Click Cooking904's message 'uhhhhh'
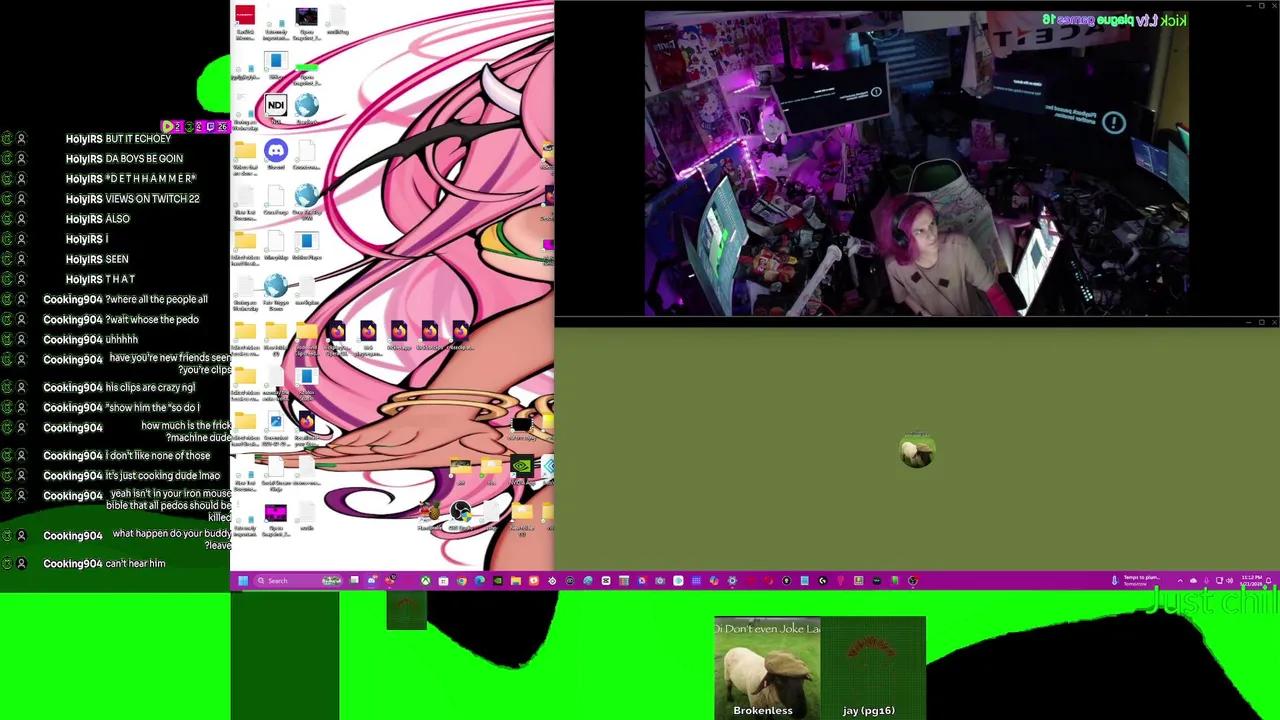The image size is (1280, 720). [x=121, y=340]
